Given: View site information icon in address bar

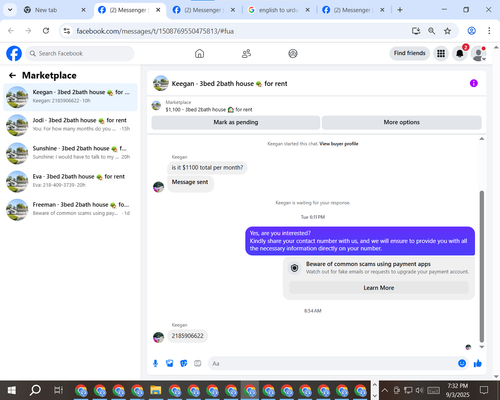Looking at the screenshot, I should pos(67,31).
